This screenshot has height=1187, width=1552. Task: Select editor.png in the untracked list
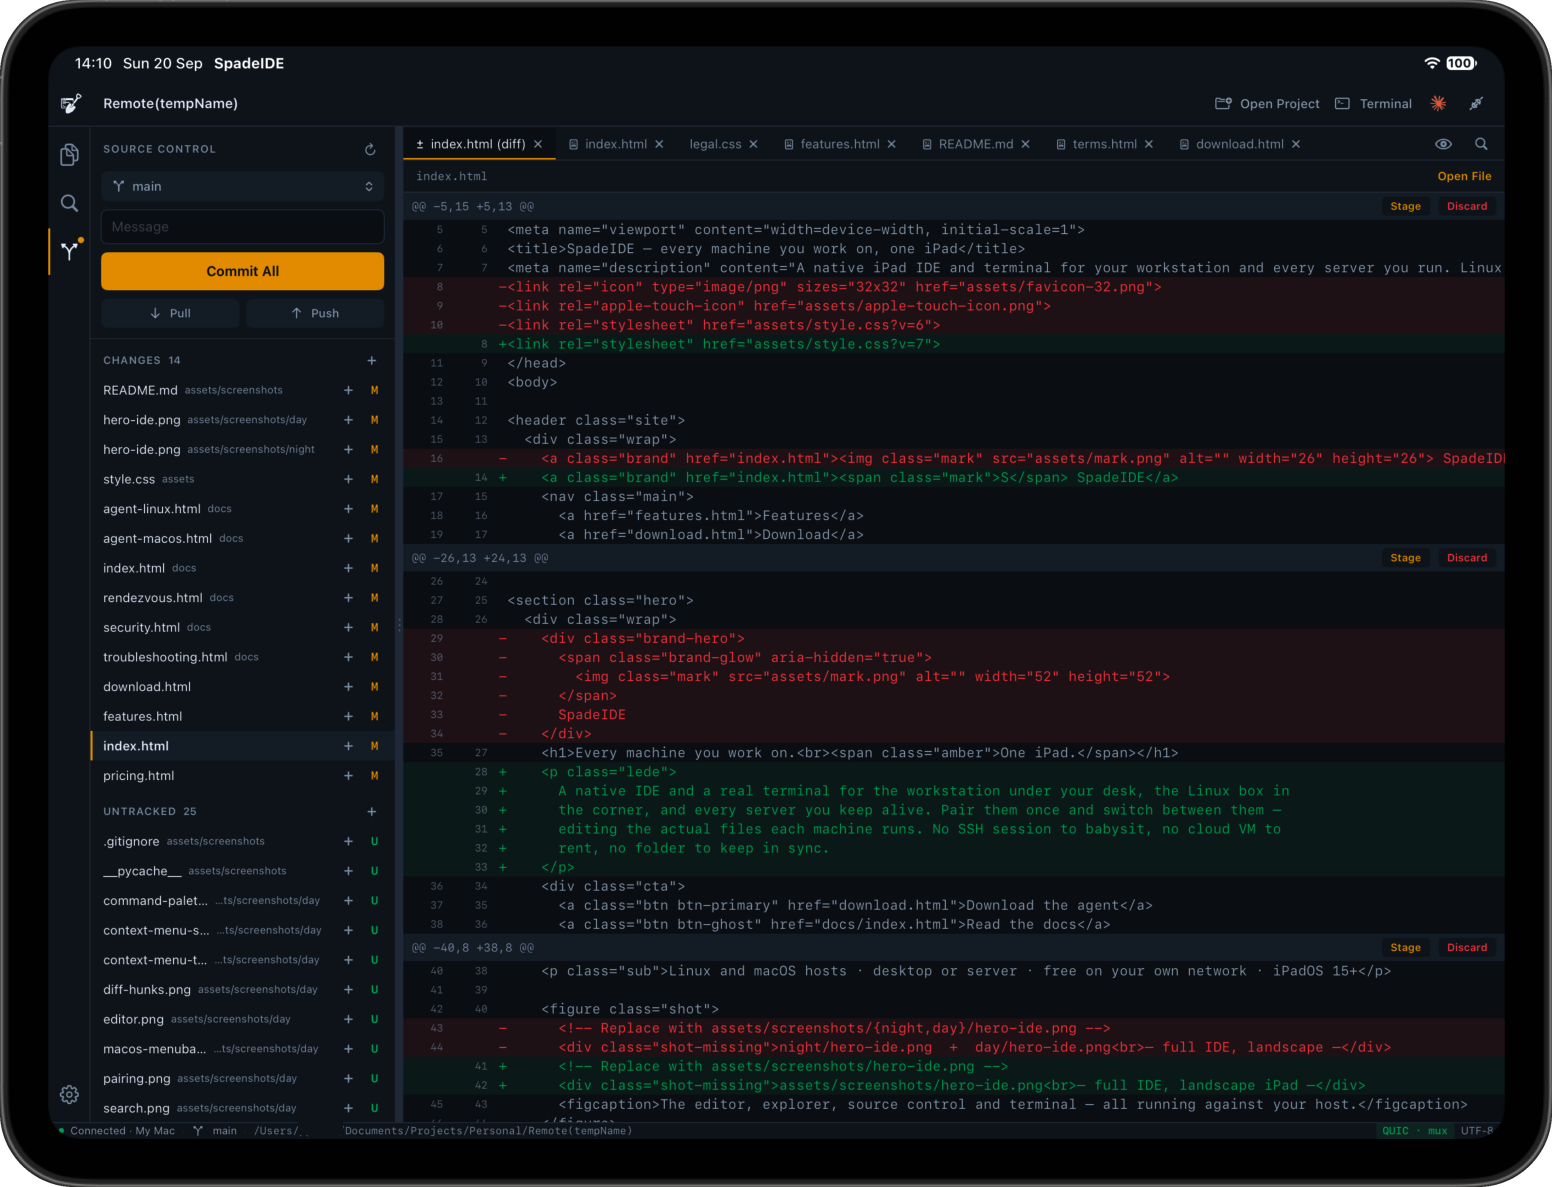click(242, 1019)
